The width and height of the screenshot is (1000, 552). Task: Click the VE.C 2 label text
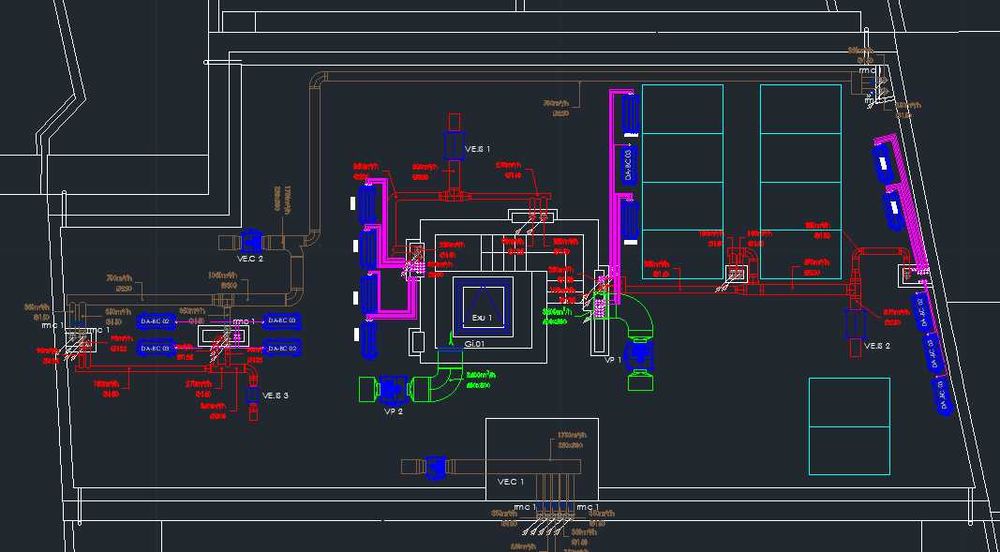[250, 259]
